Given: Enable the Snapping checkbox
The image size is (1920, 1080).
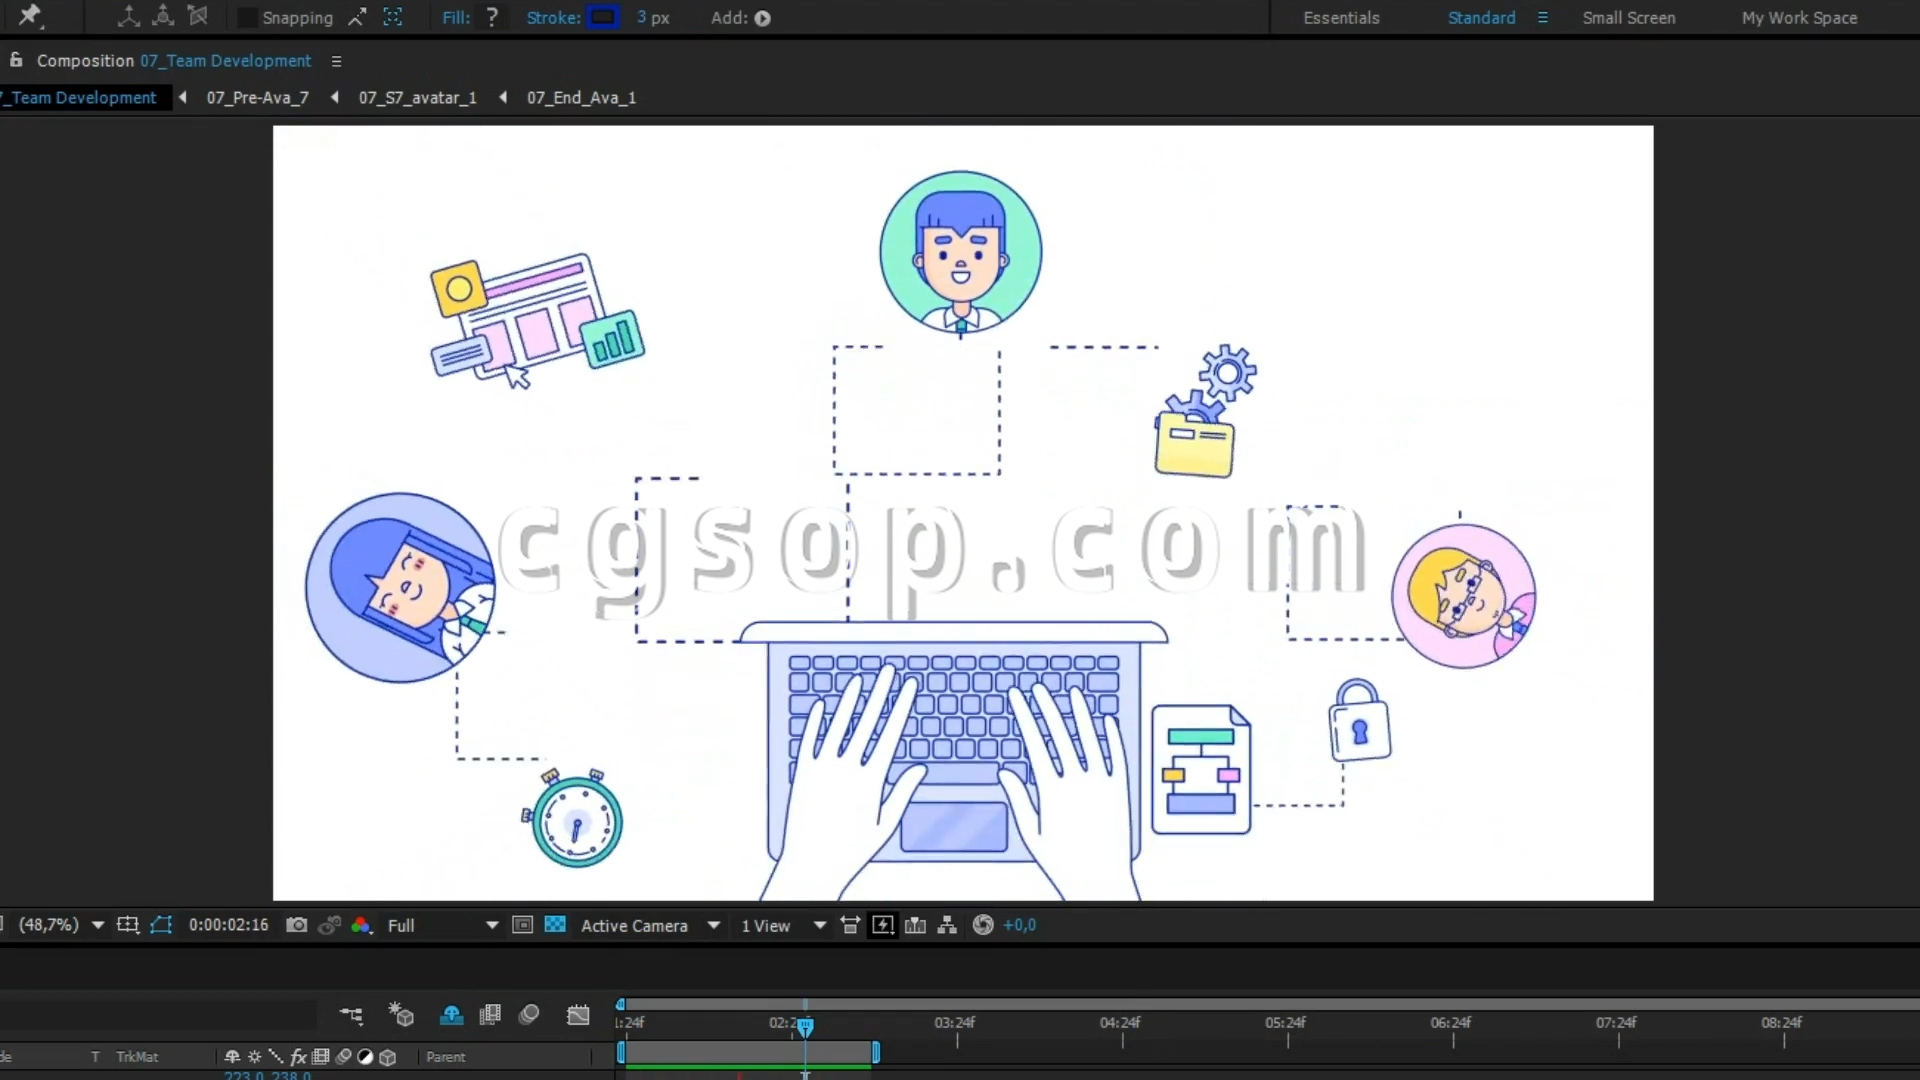Looking at the screenshot, I should [246, 18].
